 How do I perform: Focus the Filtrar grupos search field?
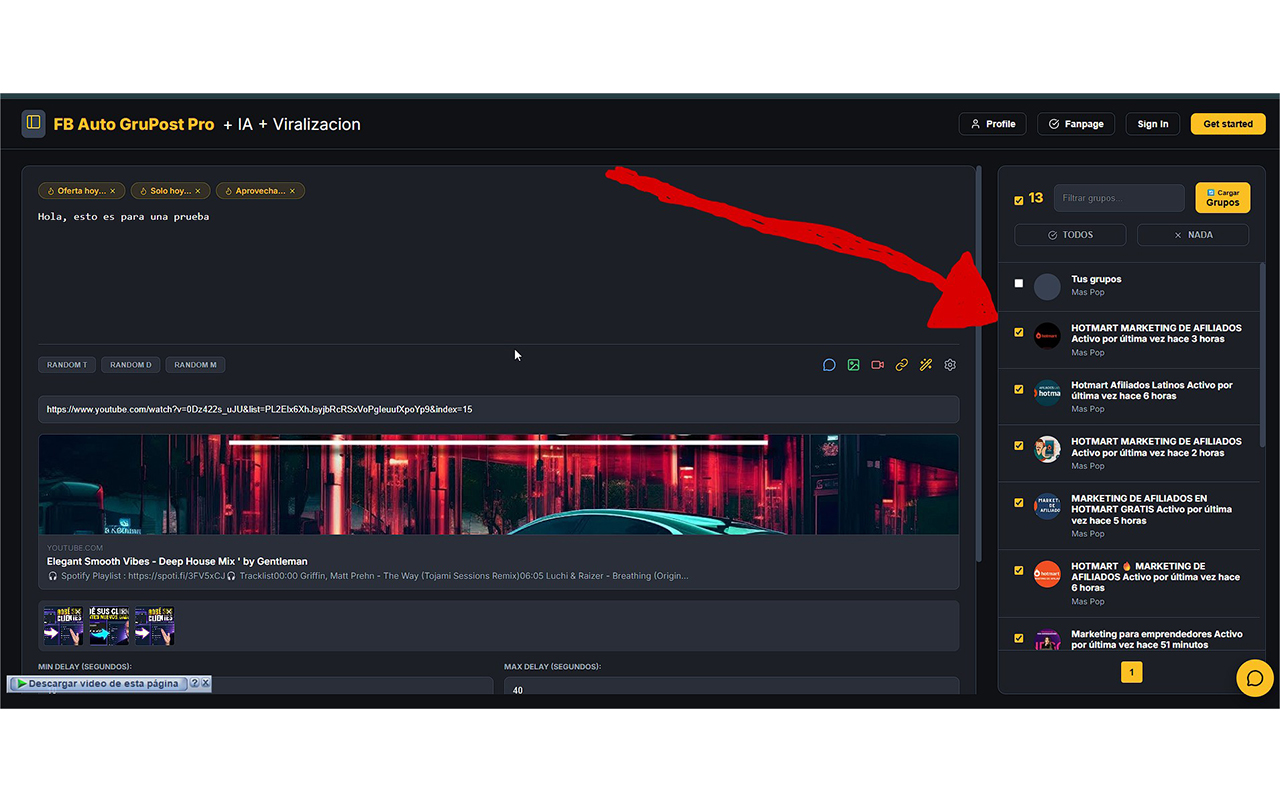point(1119,198)
